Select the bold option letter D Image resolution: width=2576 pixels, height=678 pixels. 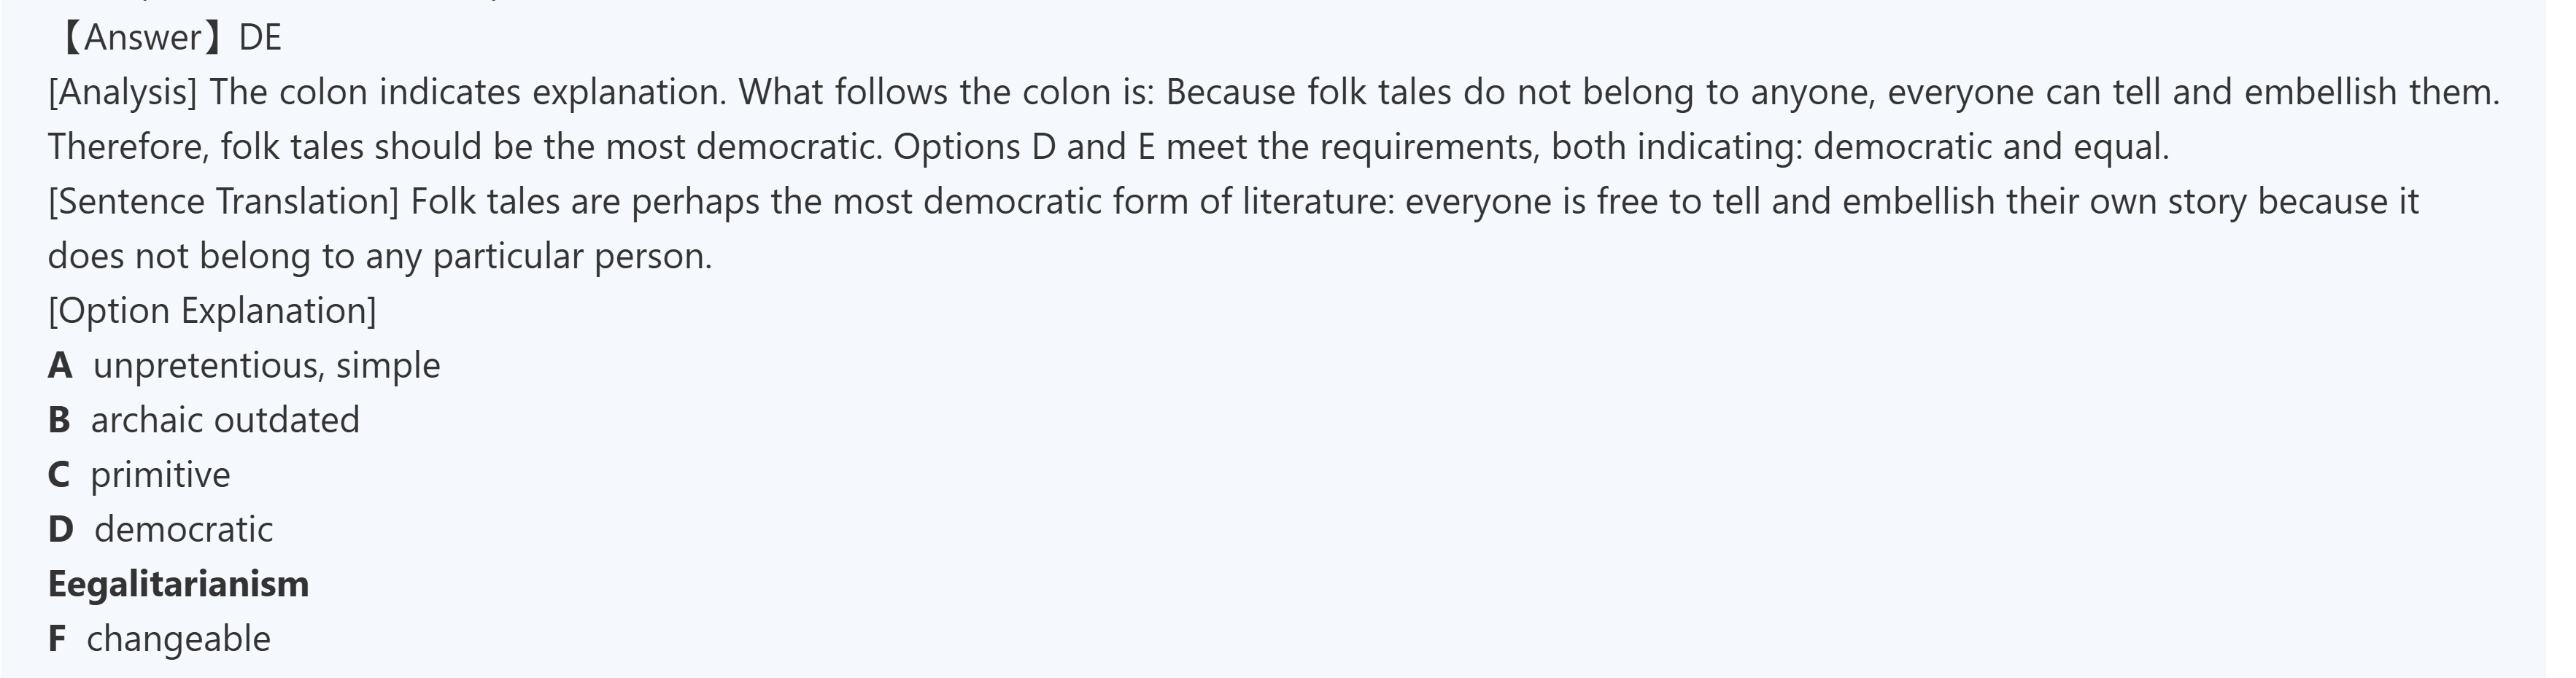[60, 529]
